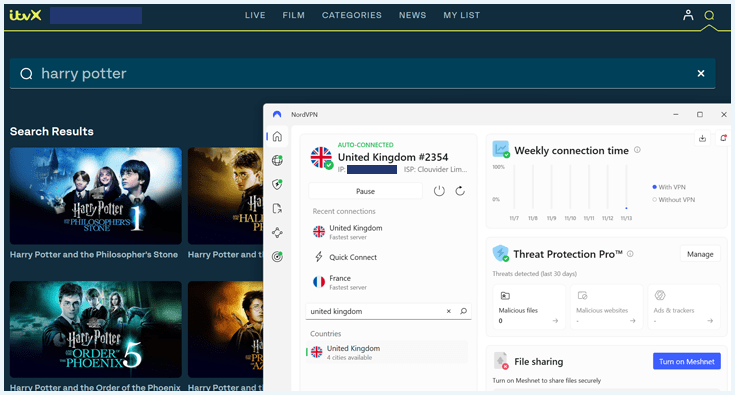Open the ITVX user account icon
Screen dimensions: 735x395
tap(688, 15)
